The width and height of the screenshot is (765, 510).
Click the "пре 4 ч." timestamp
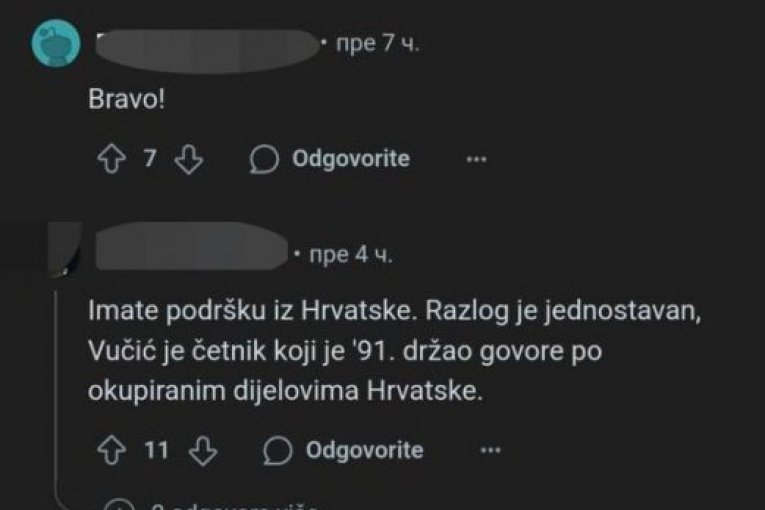click(351, 255)
